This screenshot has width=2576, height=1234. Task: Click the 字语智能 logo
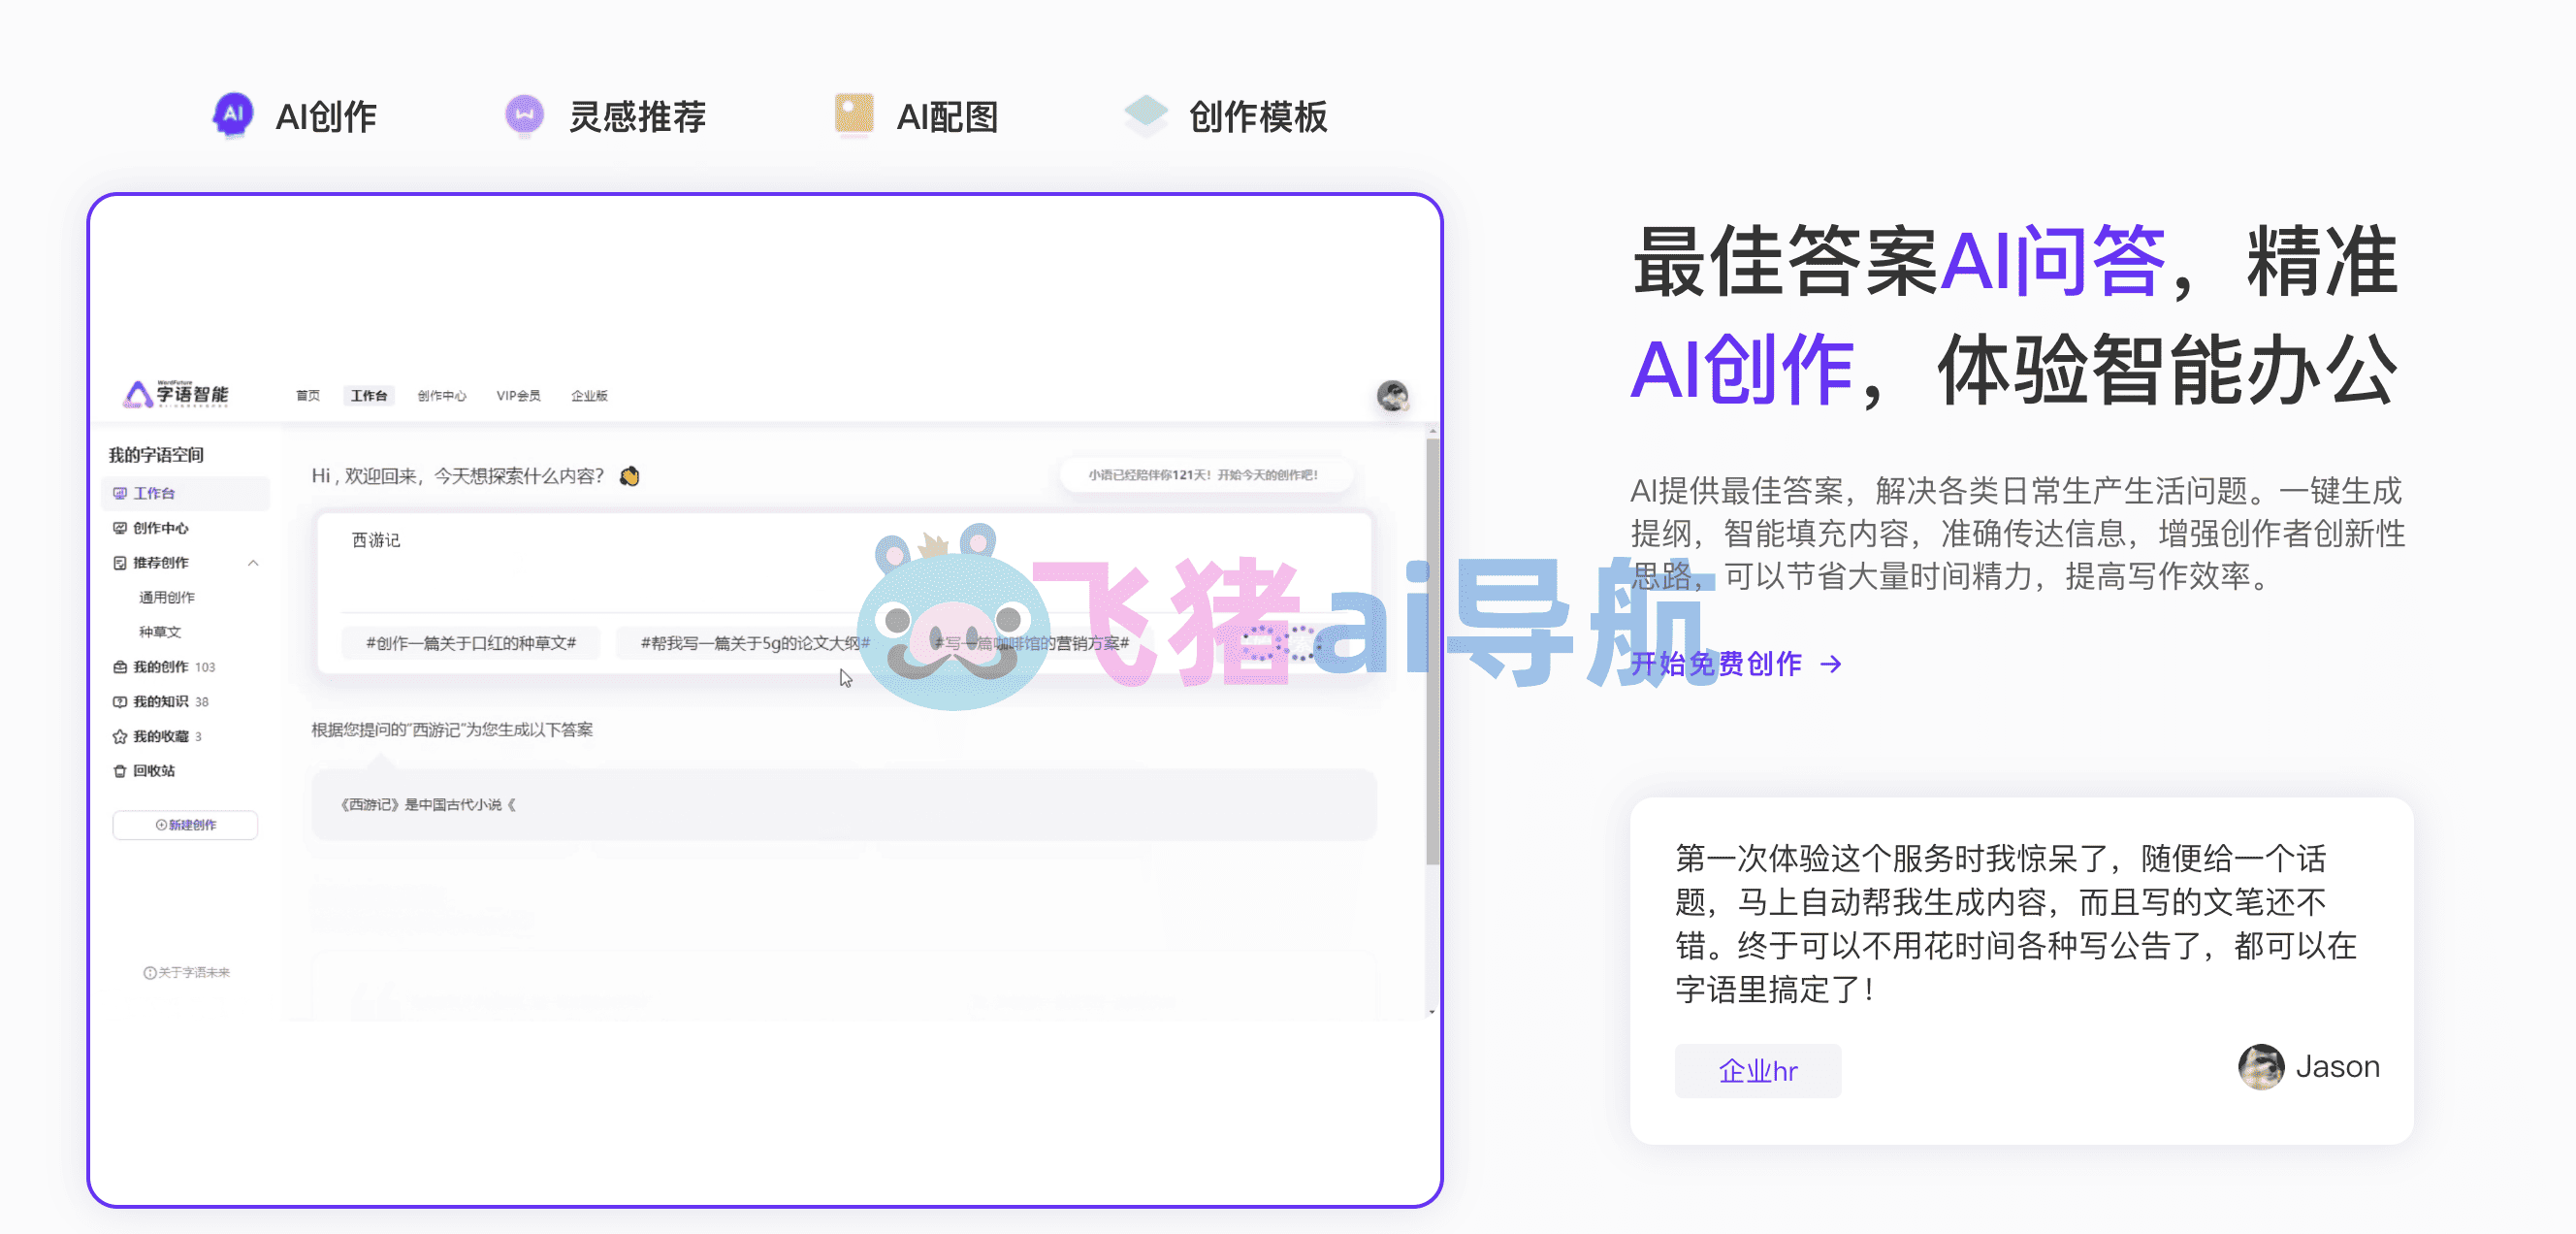click(176, 394)
